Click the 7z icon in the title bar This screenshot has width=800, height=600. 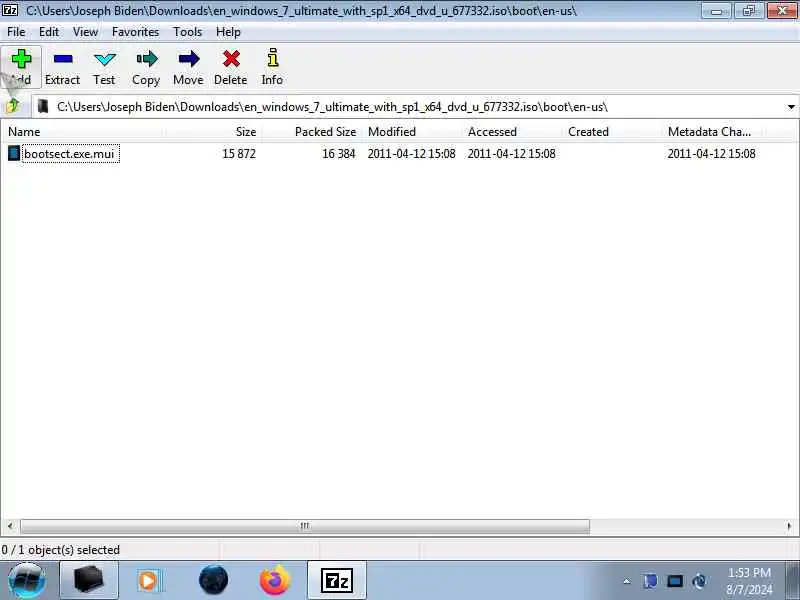coord(10,10)
